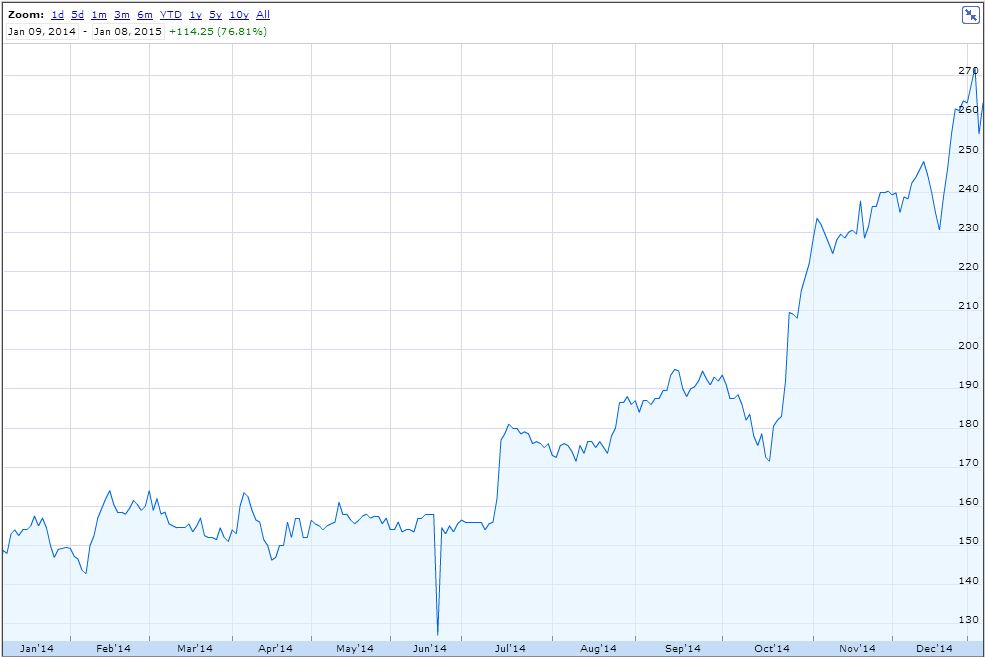Choose the 5y zoom range
The width and height of the screenshot is (986, 657).
[216, 14]
